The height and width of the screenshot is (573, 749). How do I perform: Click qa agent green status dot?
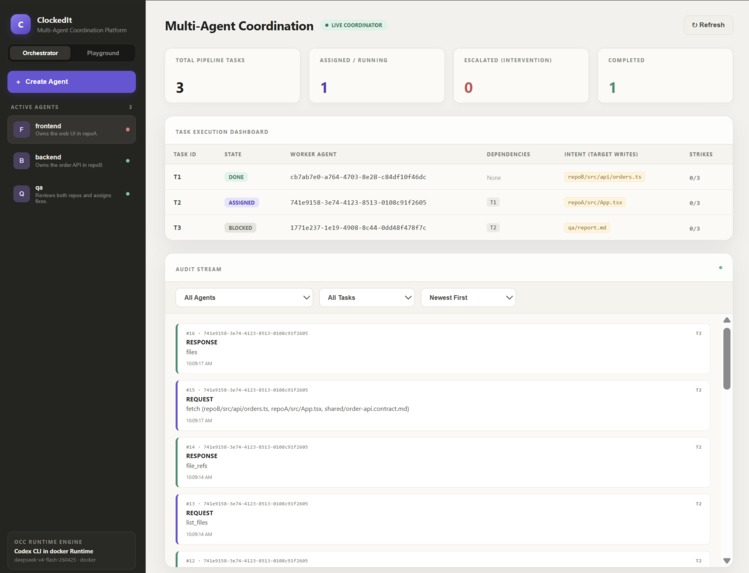(x=128, y=194)
